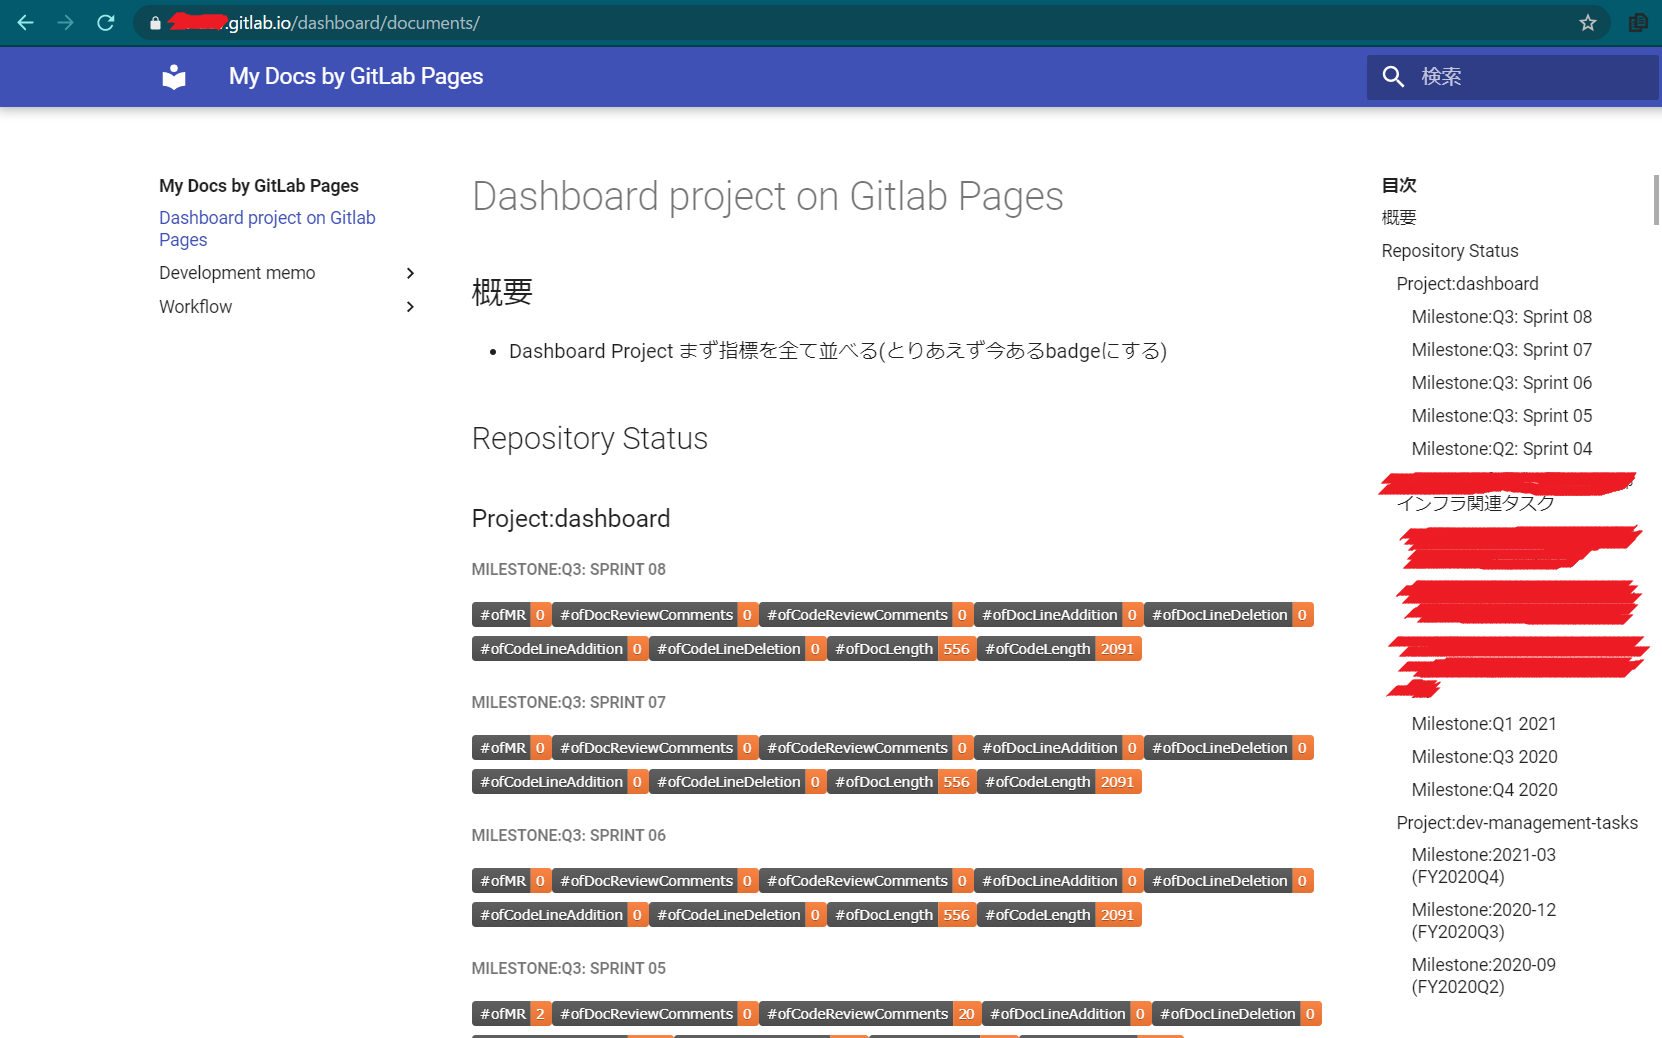Open Milestone:2020-09 (FY2020Q2) contents link
This screenshot has height=1038, width=1662.
coord(1484,976)
